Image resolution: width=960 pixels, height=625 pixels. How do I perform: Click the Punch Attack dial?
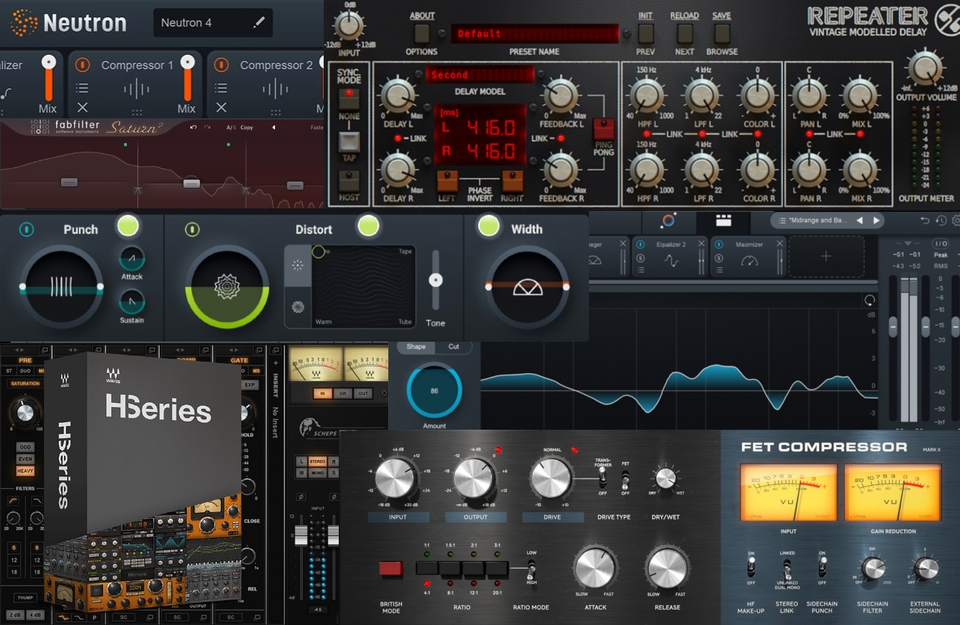click(x=132, y=259)
